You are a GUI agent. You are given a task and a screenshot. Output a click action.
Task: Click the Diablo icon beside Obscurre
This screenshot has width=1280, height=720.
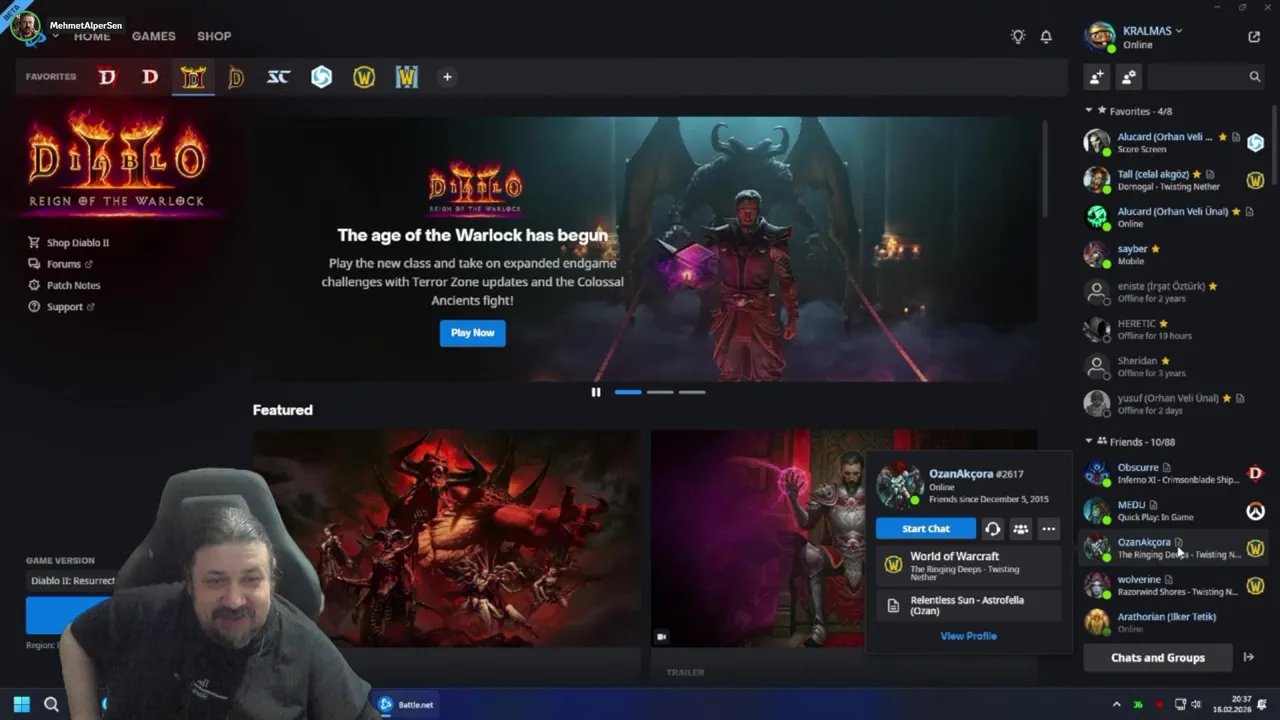pyautogui.click(x=1255, y=473)
